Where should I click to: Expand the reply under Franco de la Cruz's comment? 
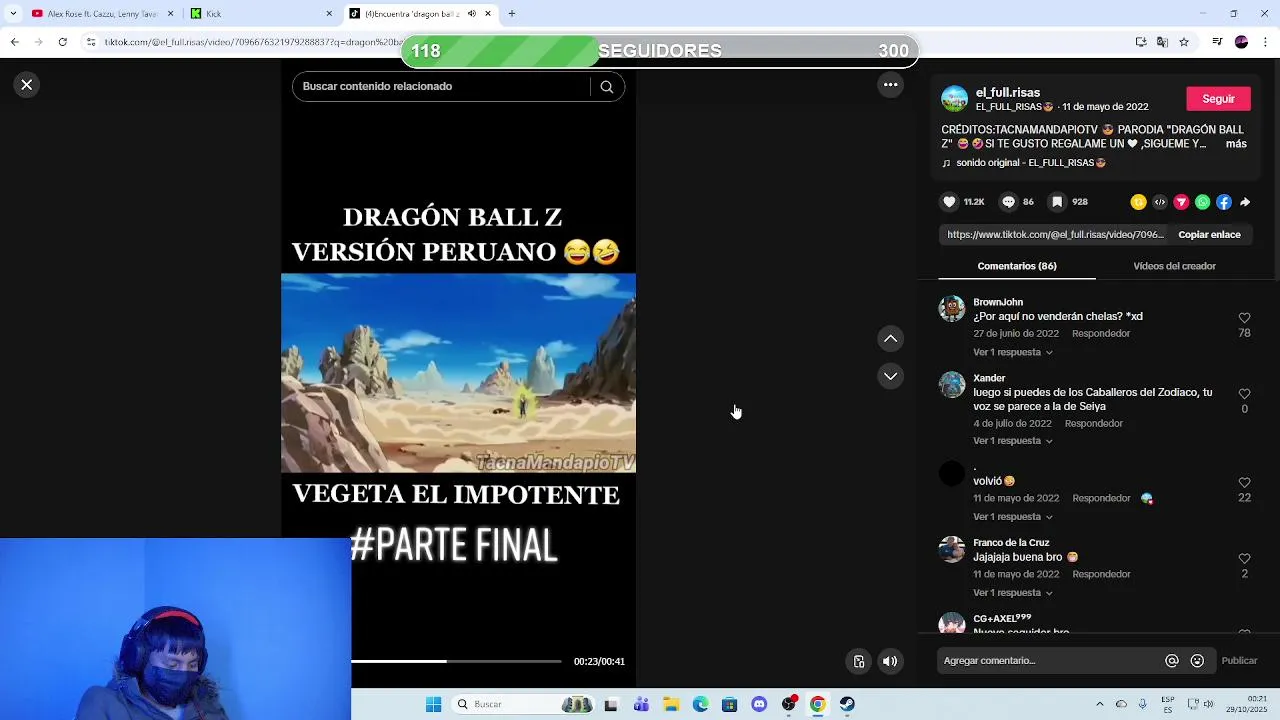1013,592
